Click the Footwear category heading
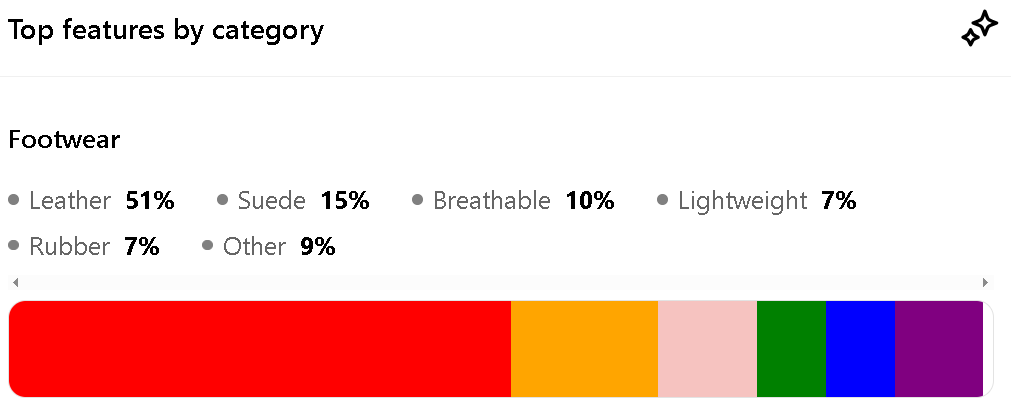Viewport: 1011px width, 415px height. pos(64,140)
